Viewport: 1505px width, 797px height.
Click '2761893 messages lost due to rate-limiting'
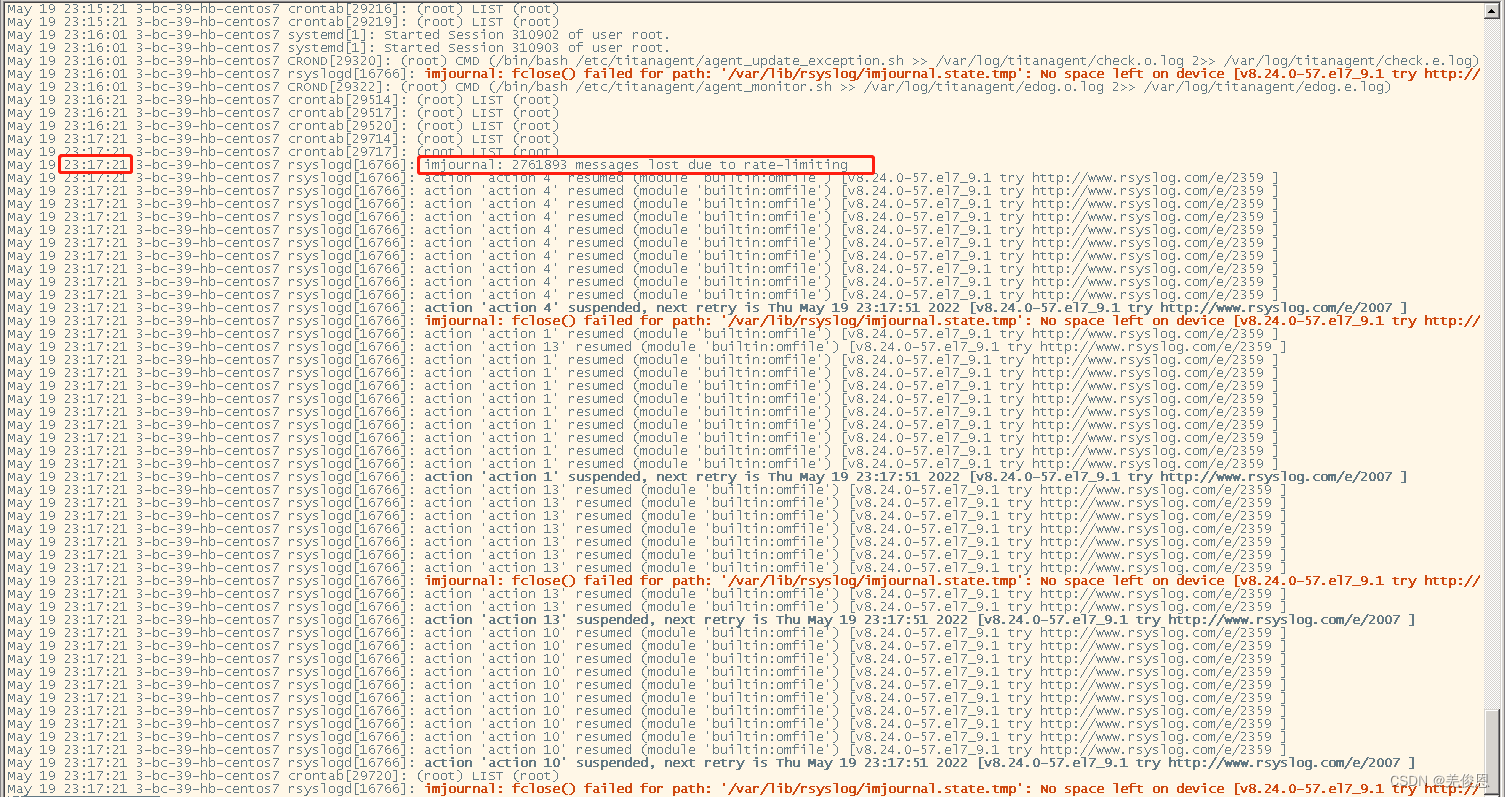[x=679, y=164]
